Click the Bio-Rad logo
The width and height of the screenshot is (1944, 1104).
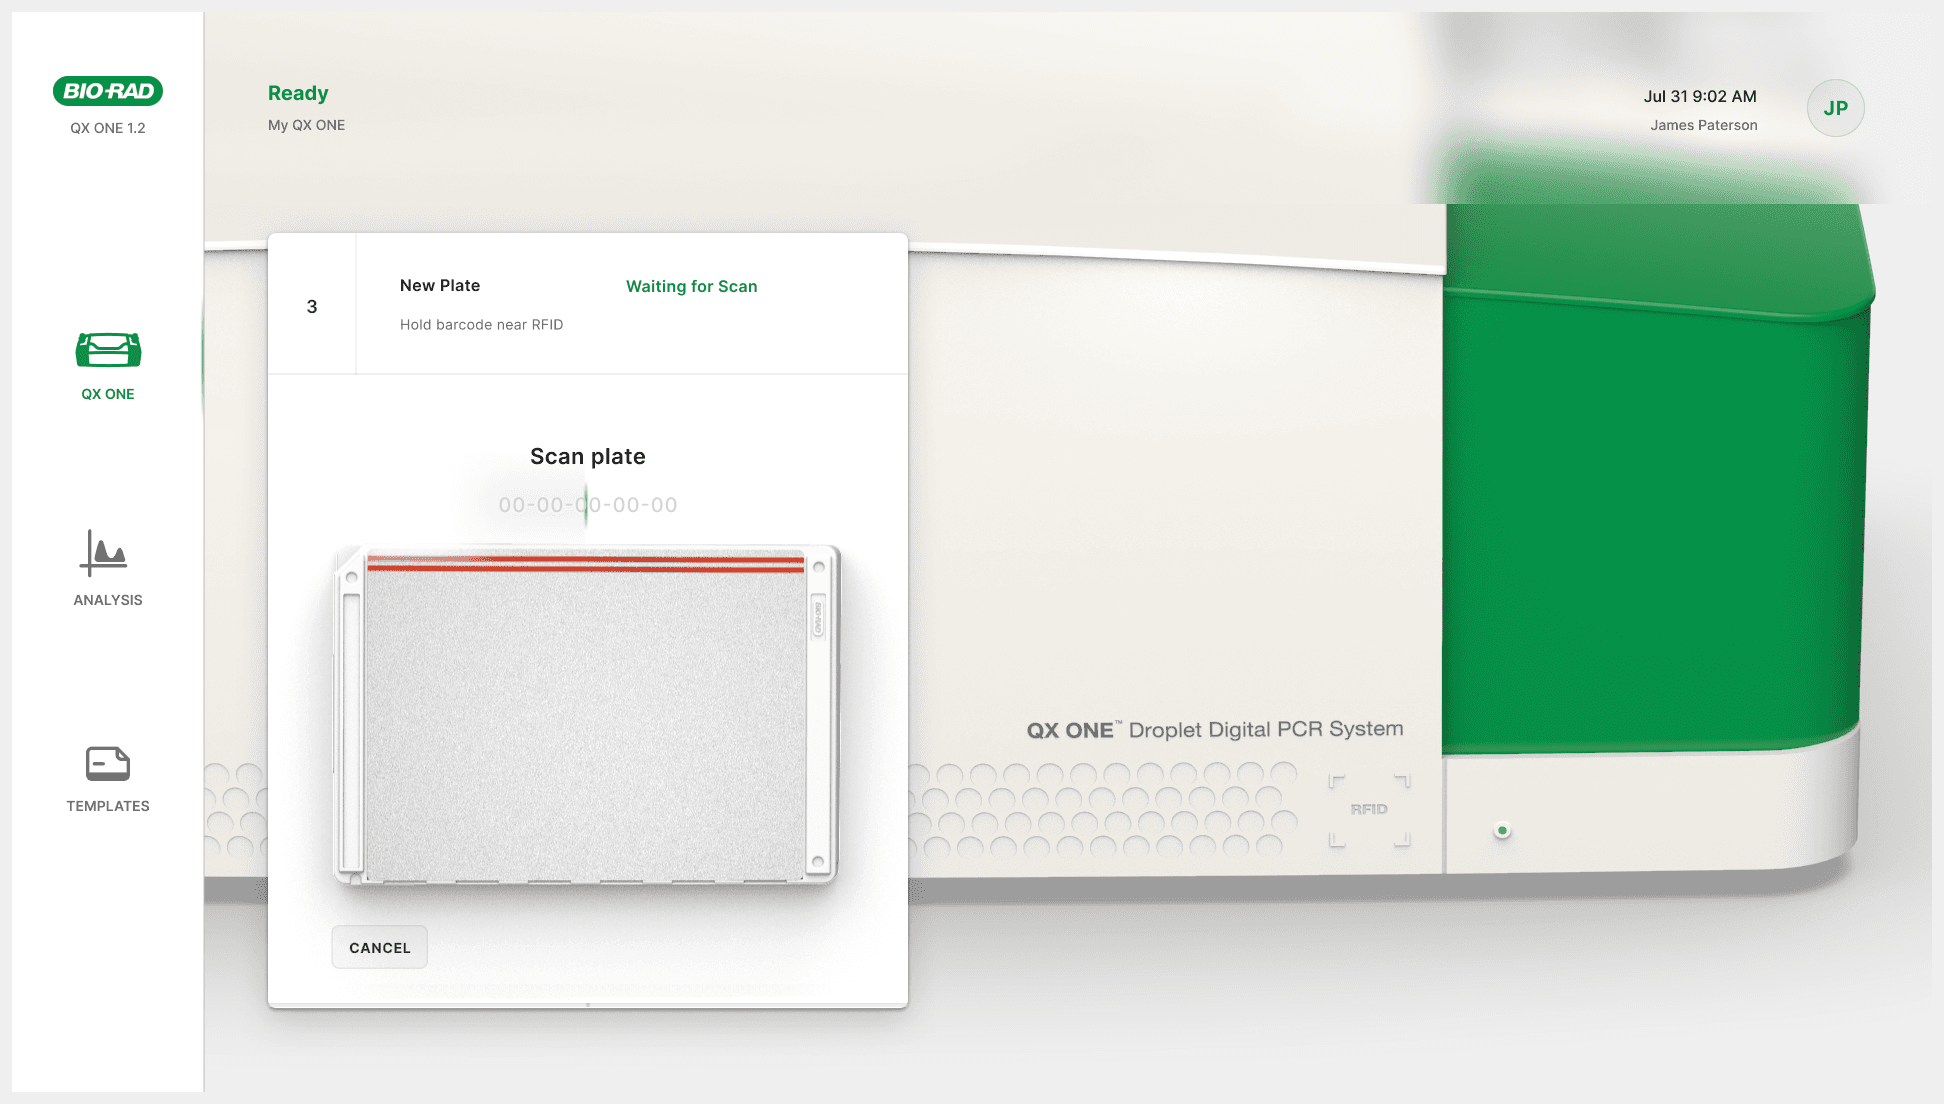tap(108, 91)
